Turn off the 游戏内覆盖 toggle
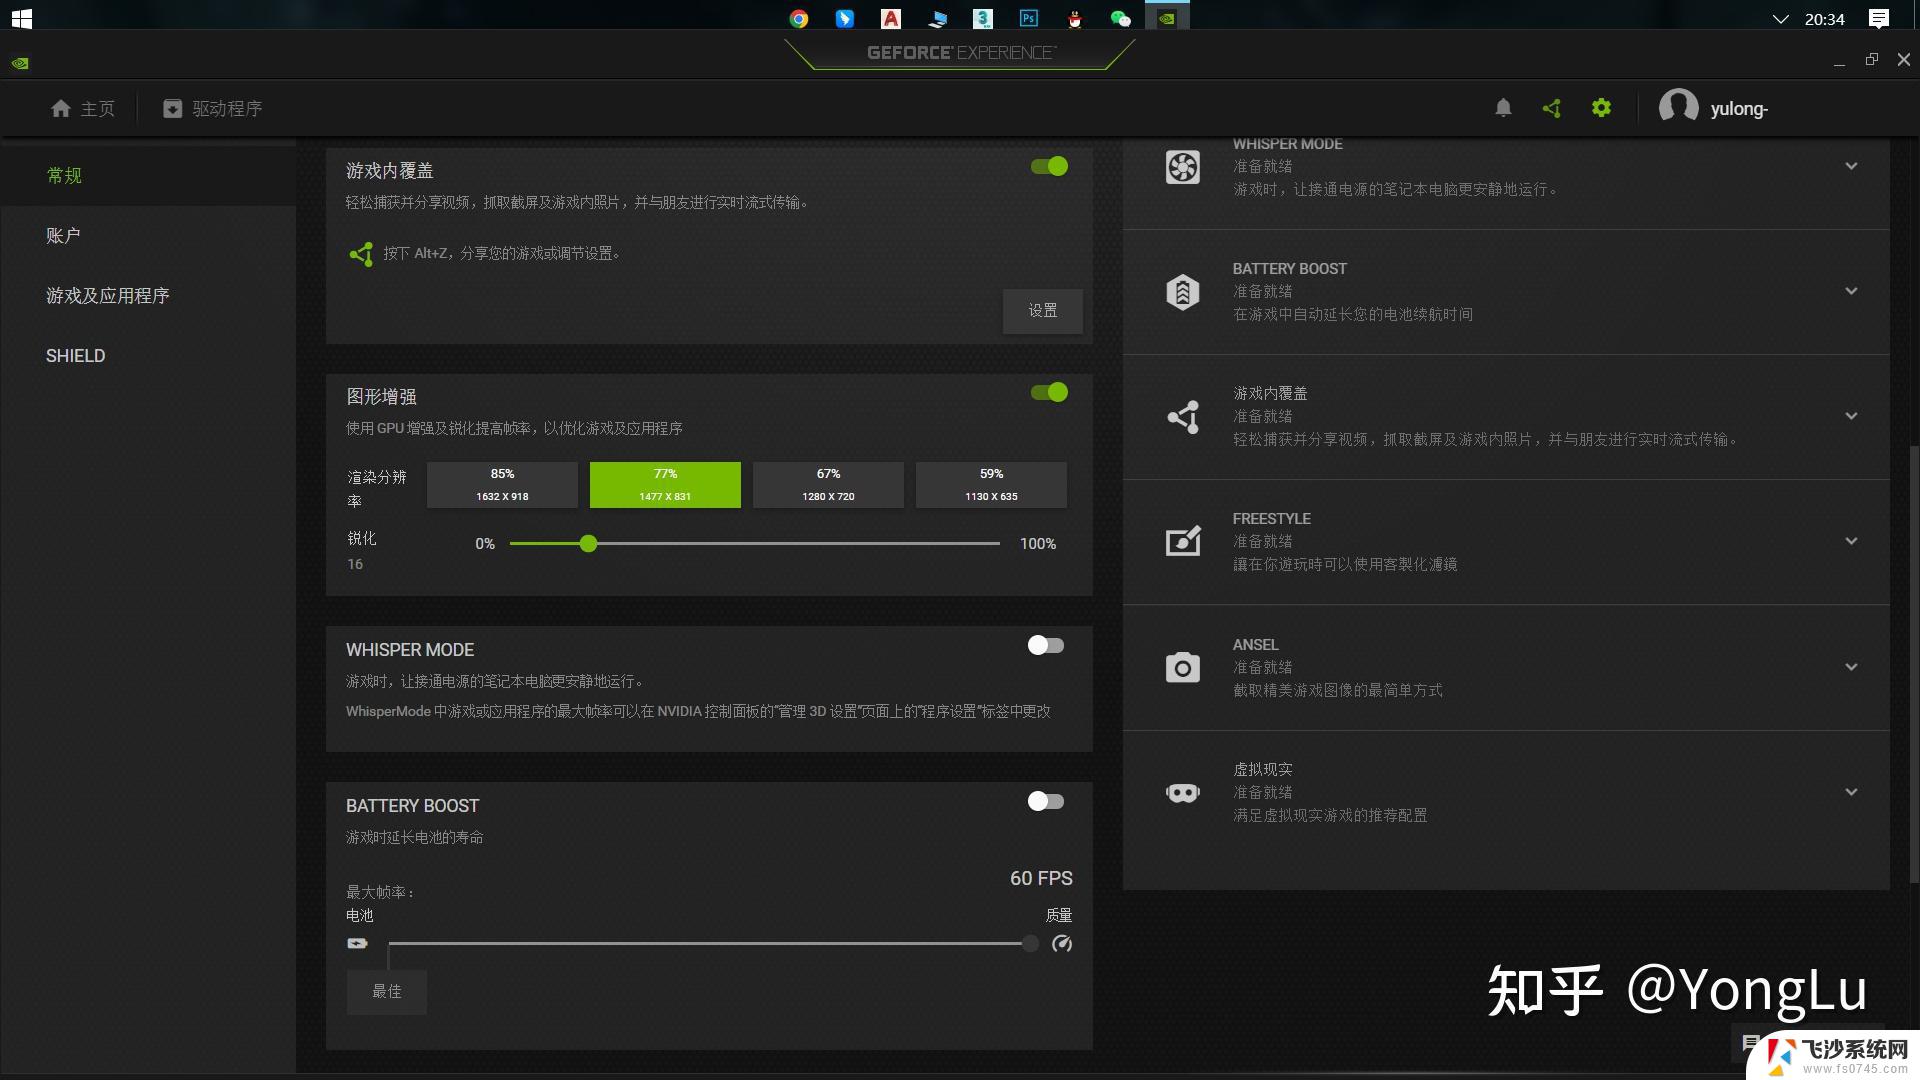This screenshot has width=1920, height=1080. (1049, 166)
